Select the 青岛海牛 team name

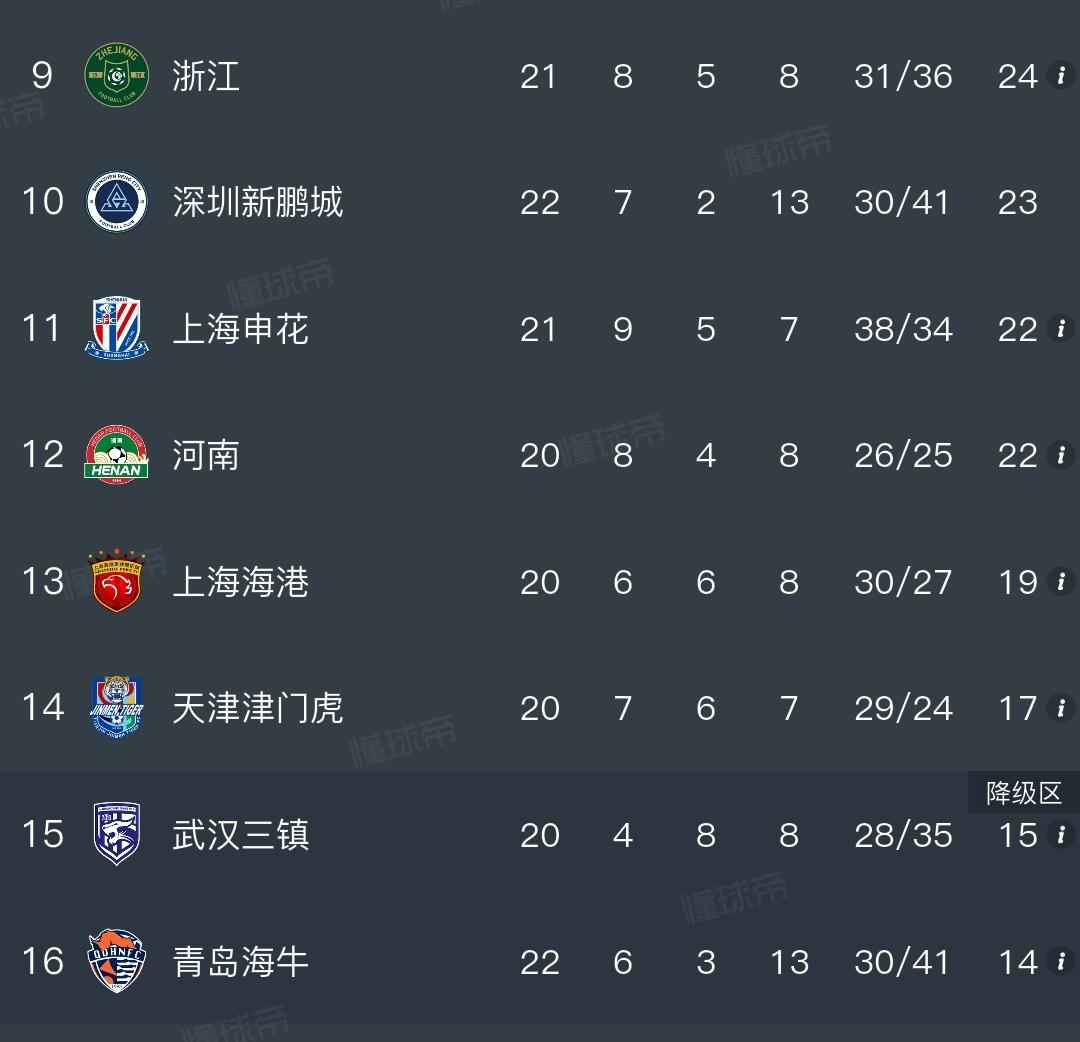click(x=240, y=961)
